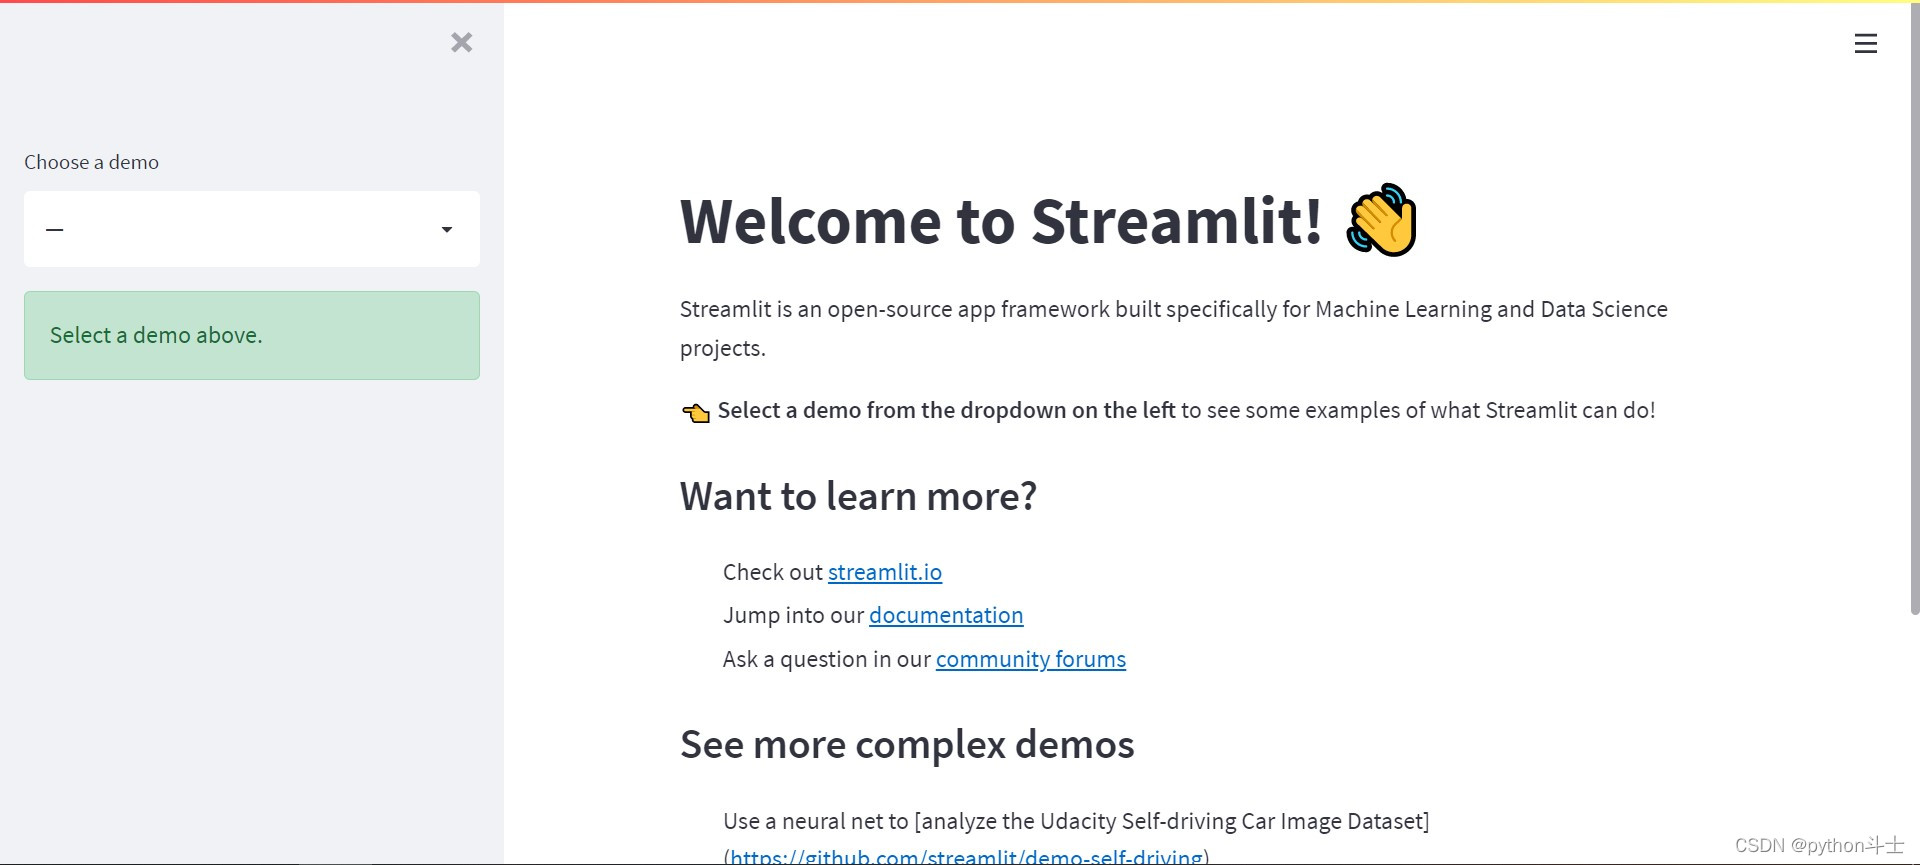Click the dropdown arrow in the demo selector
The width and height of the screenshot is (1920, 865).
[447, 230]
